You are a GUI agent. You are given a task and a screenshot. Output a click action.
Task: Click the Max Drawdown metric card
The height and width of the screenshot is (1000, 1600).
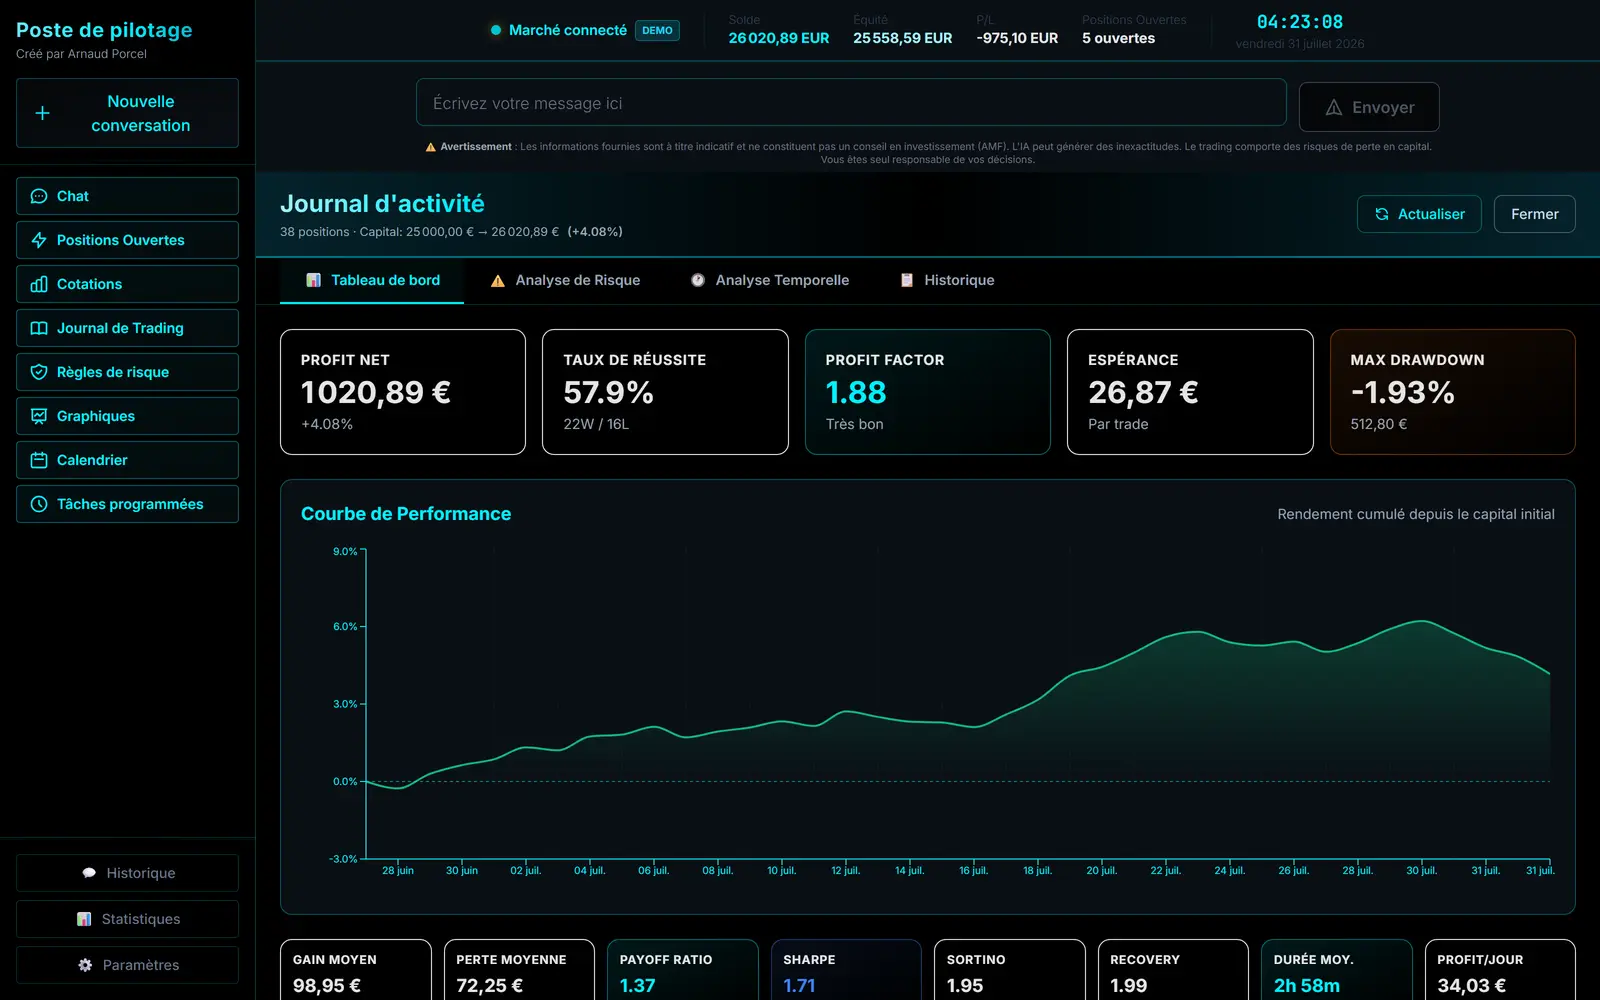pos(1452,392)
